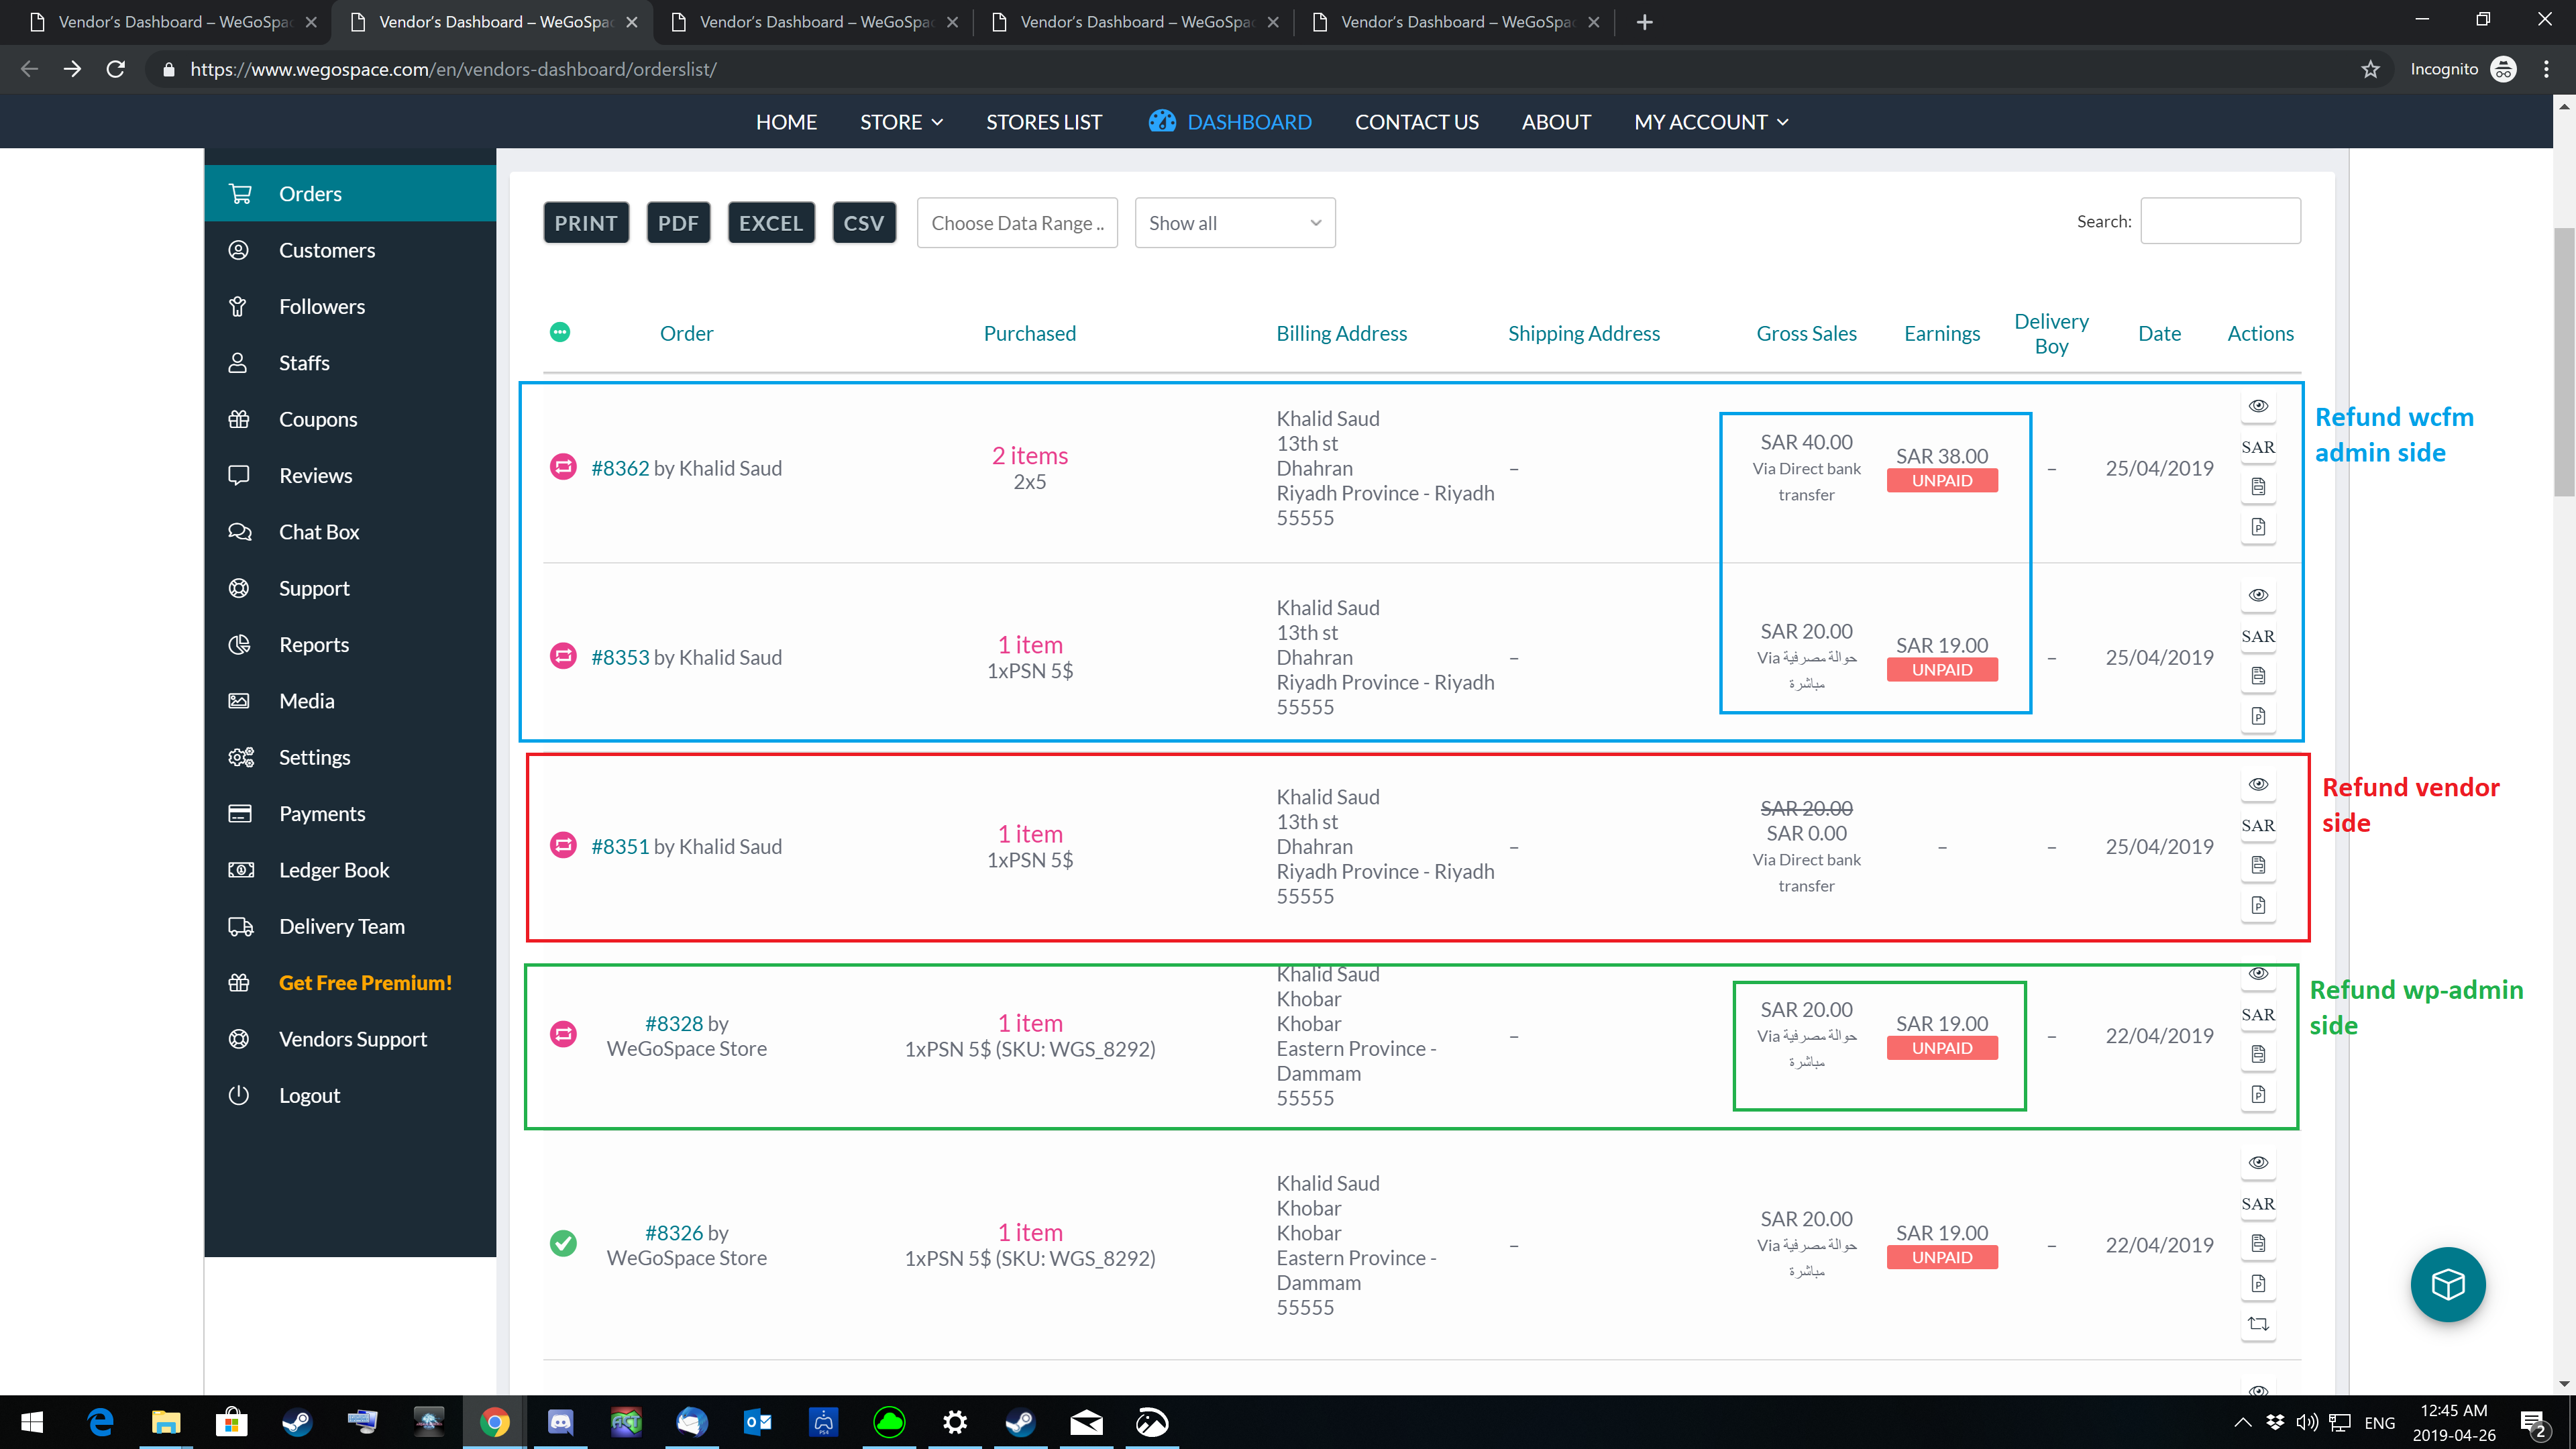This screenshot has width=2576, height=1449.
Task: Open Staffs icon in sidebar
Action: pyautogui.click(x=238, y=362)
